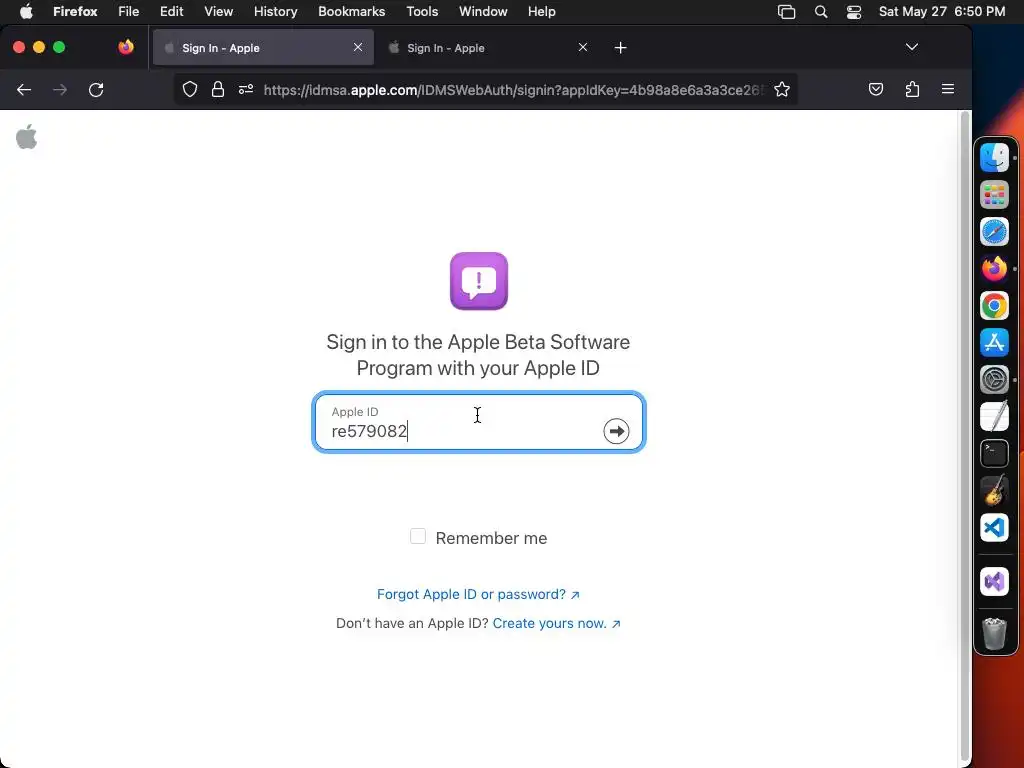
Task: Open the Apple menu in menu bar
Action: click(26, 12)
